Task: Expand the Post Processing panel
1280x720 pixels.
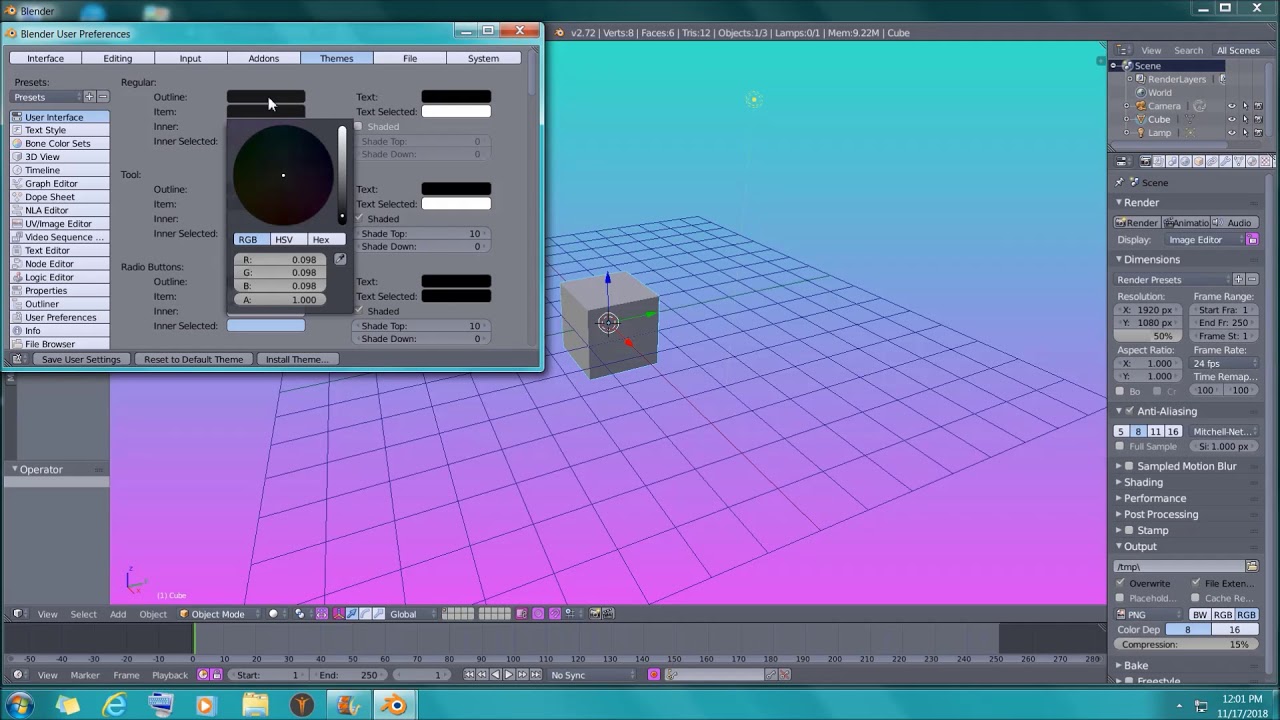Action: [1119, 514]
